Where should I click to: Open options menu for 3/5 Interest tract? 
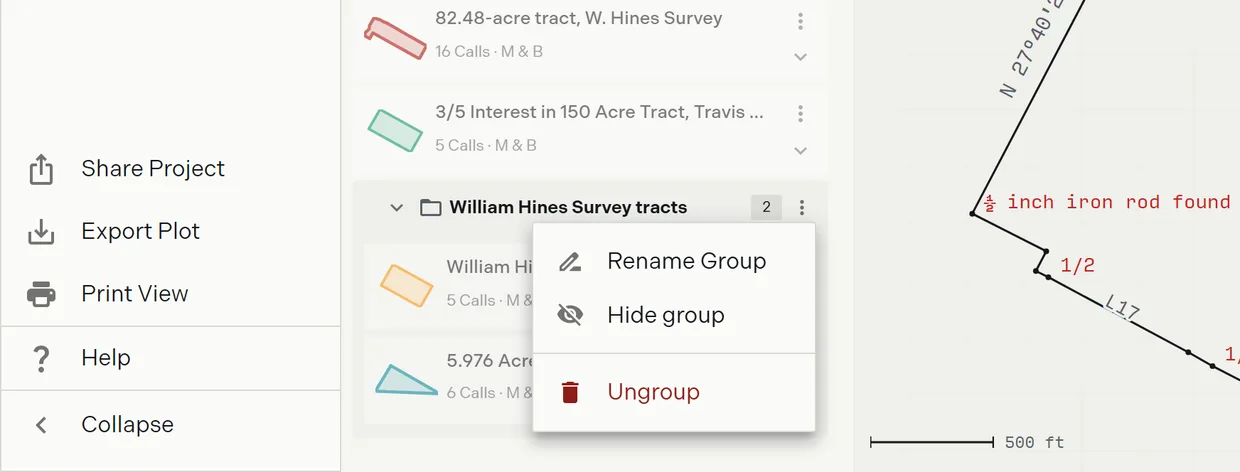tap(800, 114)
